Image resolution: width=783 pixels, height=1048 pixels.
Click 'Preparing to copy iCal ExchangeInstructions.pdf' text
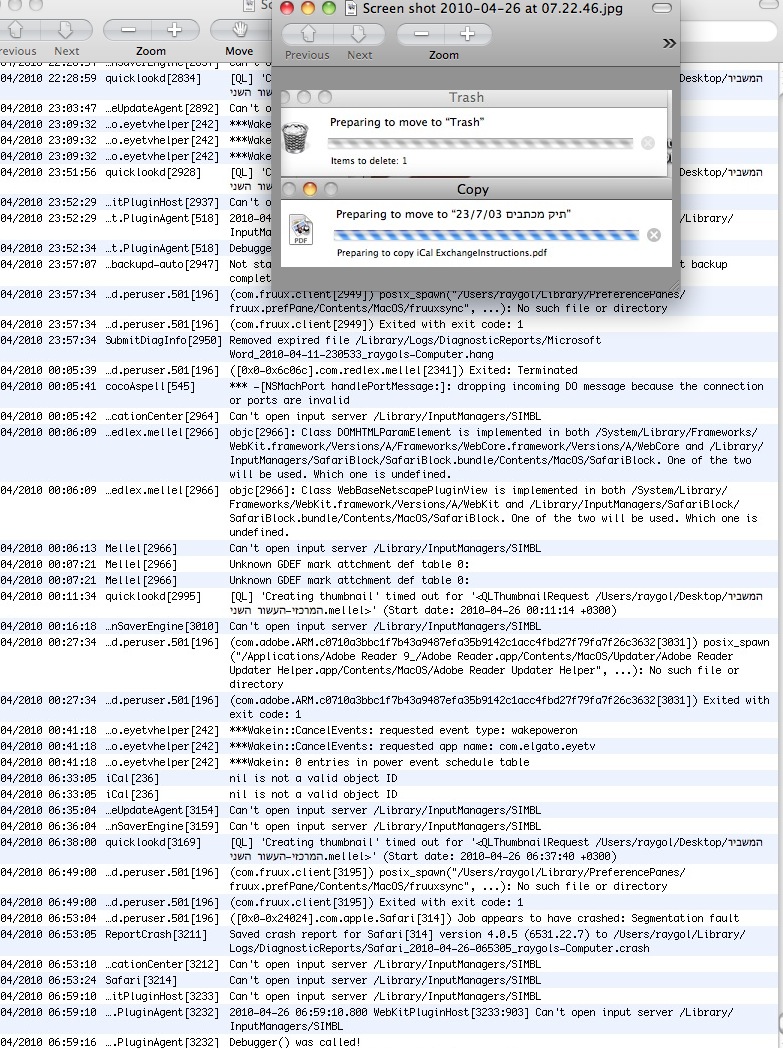point(442,253)
